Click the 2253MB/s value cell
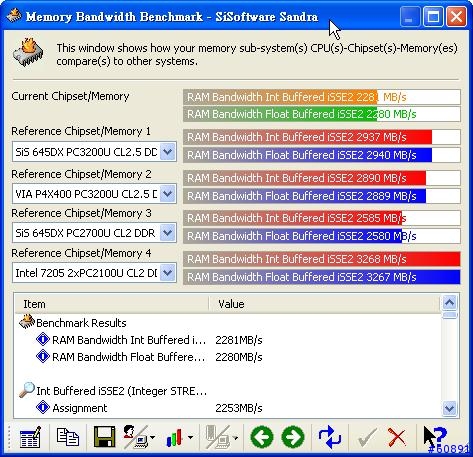 [239, 408]
